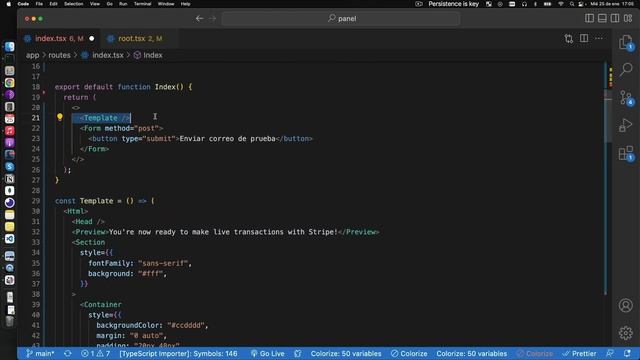Screen dimensions: 640x360
Task: Select the routes breadcrumb segment
Action: pos(60,55)
